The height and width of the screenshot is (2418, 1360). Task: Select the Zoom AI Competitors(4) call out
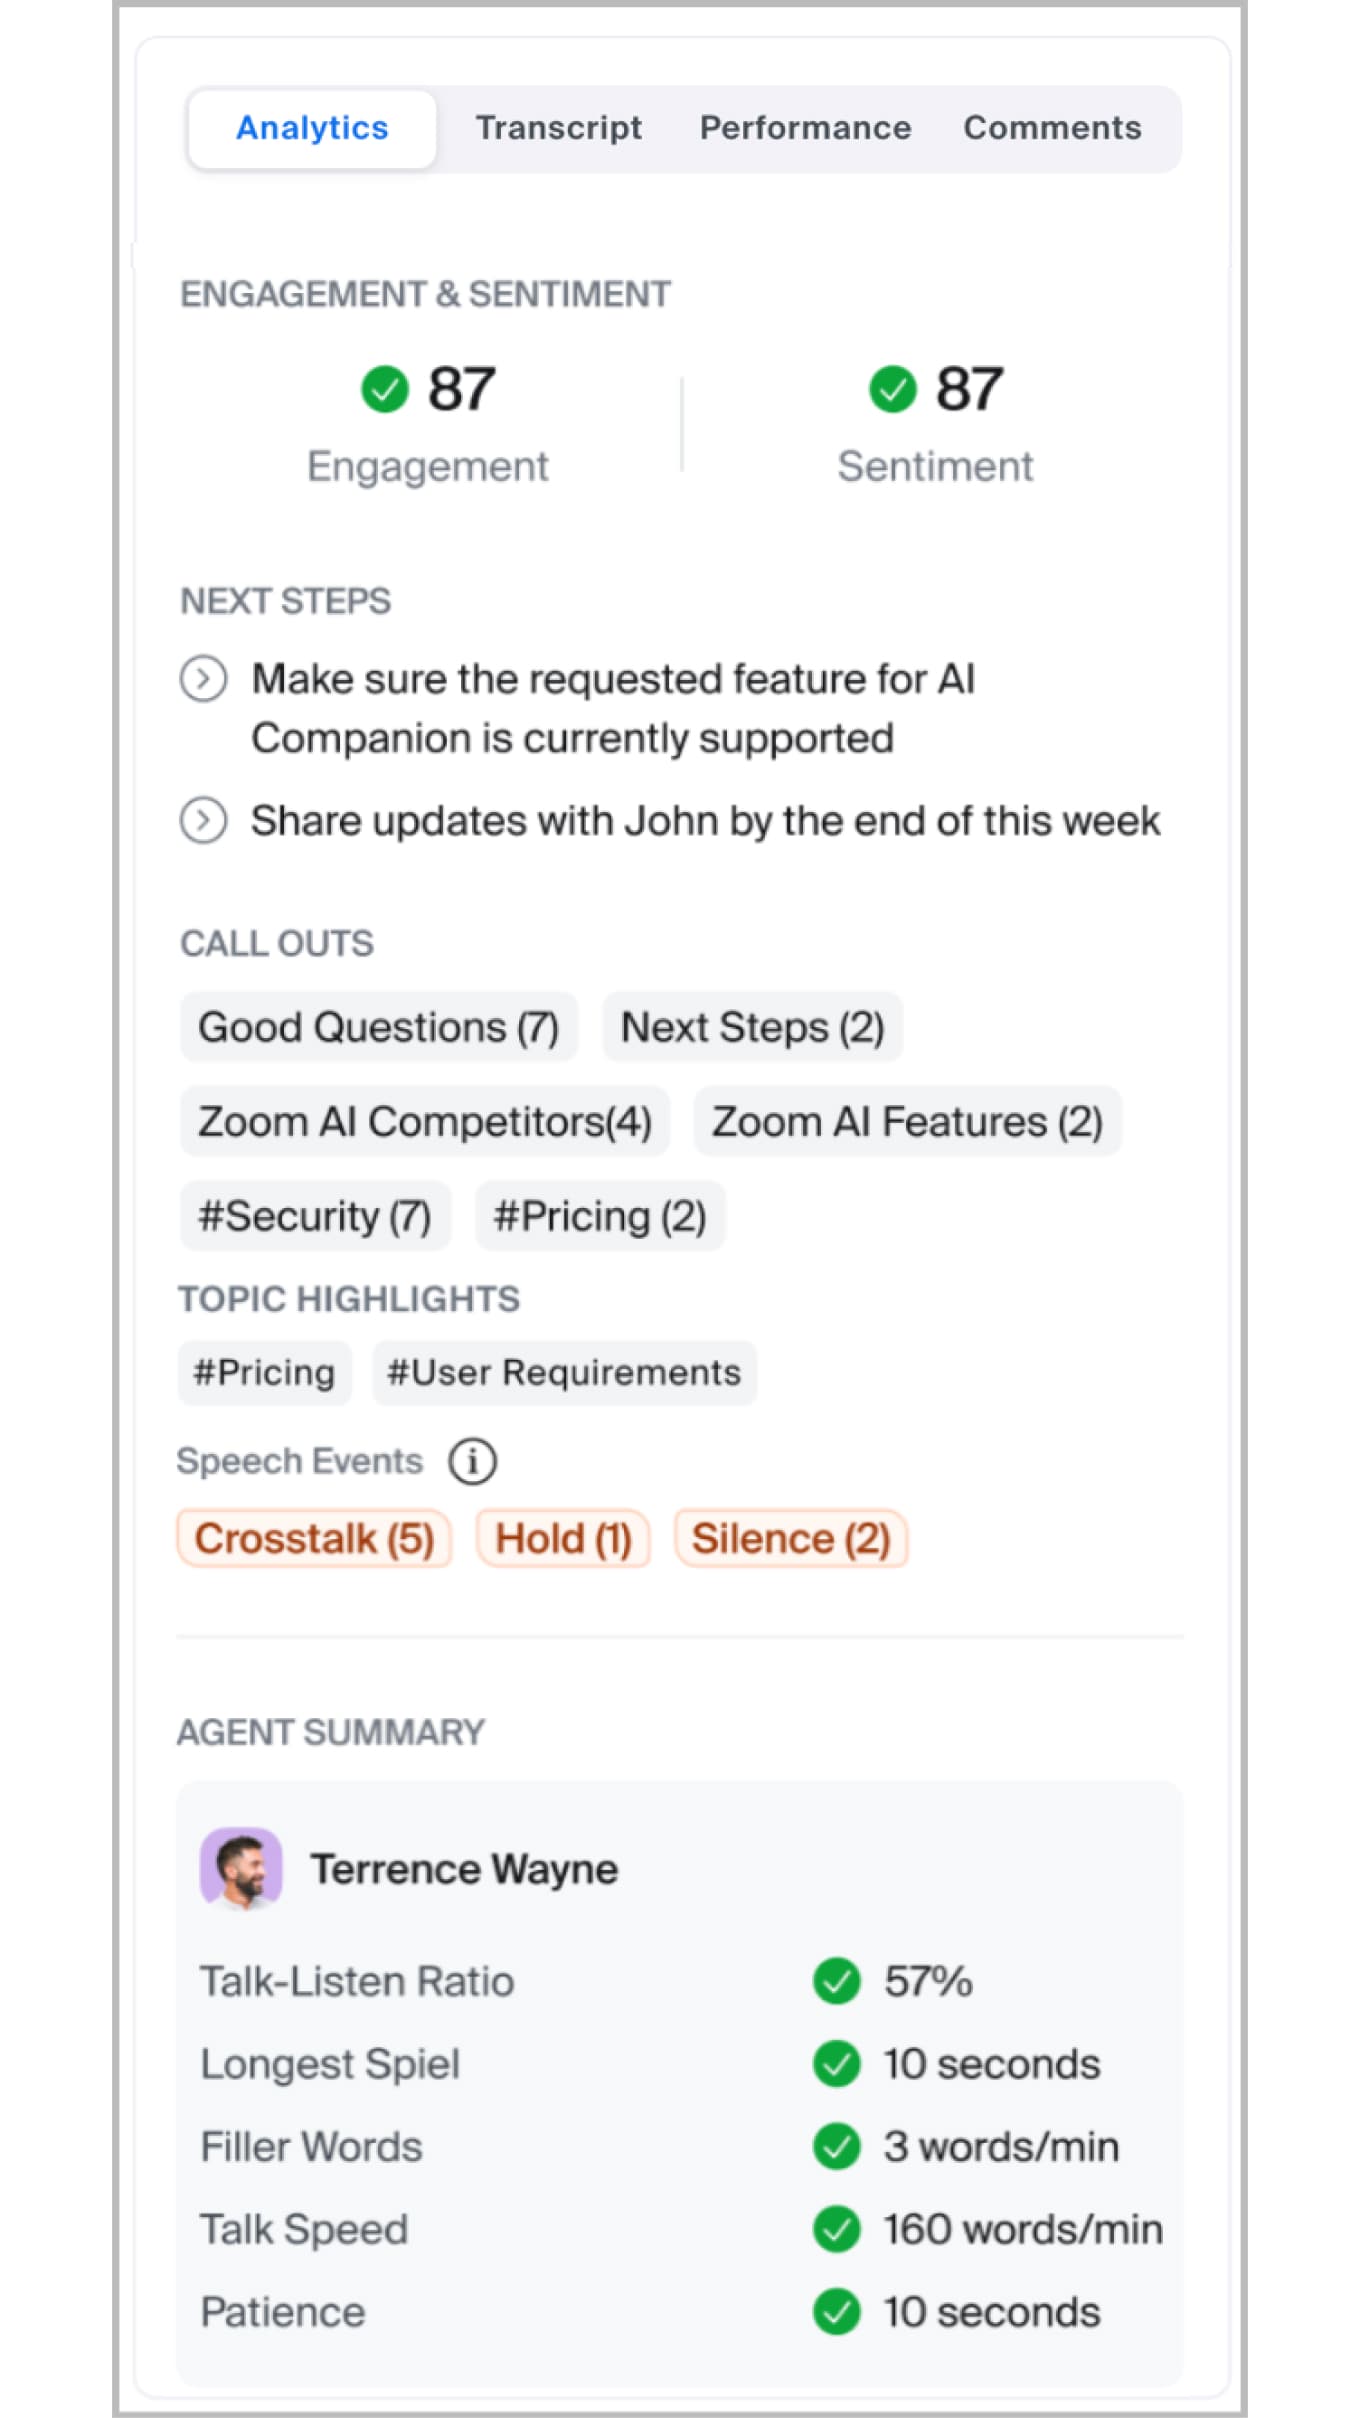click(424, 1121)
